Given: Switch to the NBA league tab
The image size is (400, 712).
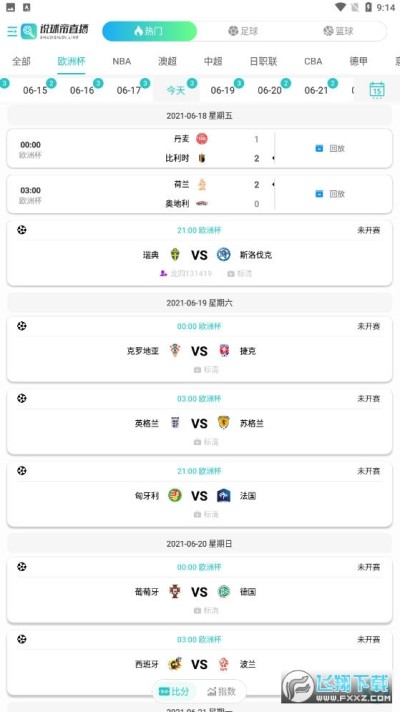Looking at the screenshot, I should (122, 61).
